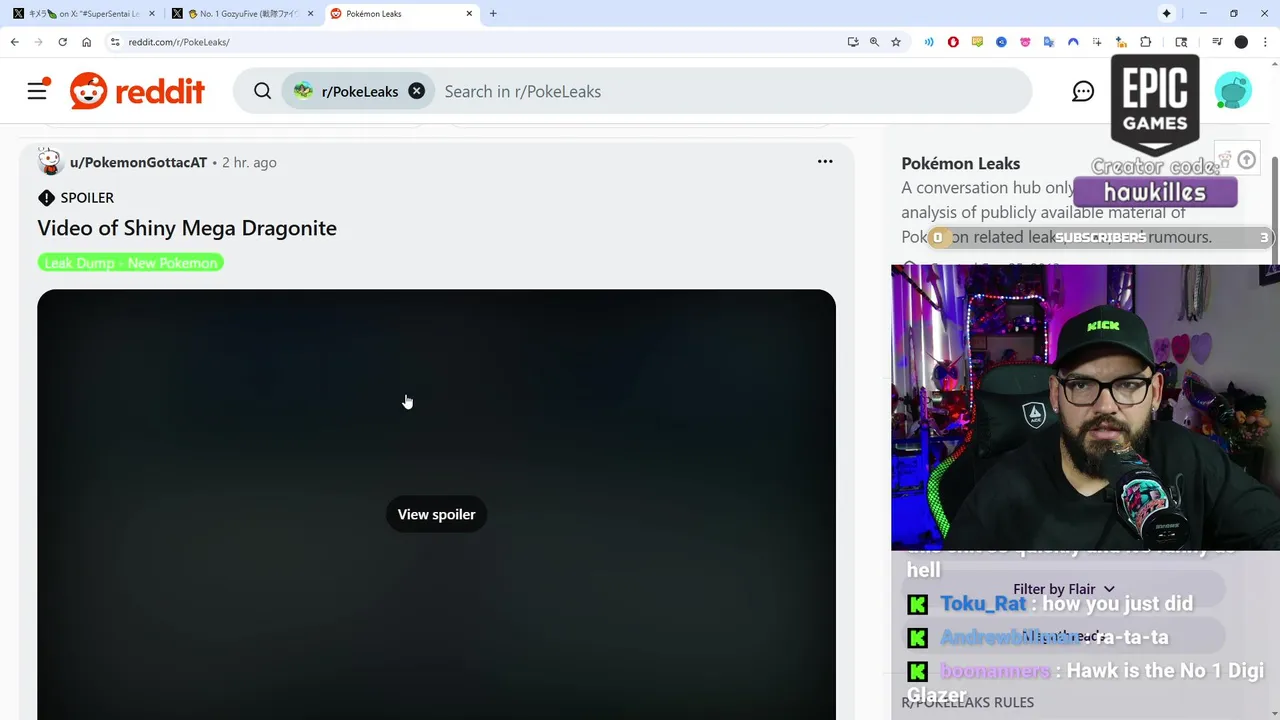Open the browser profile avatar
This screenshot has width=1280, height=720.
(1241, 42)
